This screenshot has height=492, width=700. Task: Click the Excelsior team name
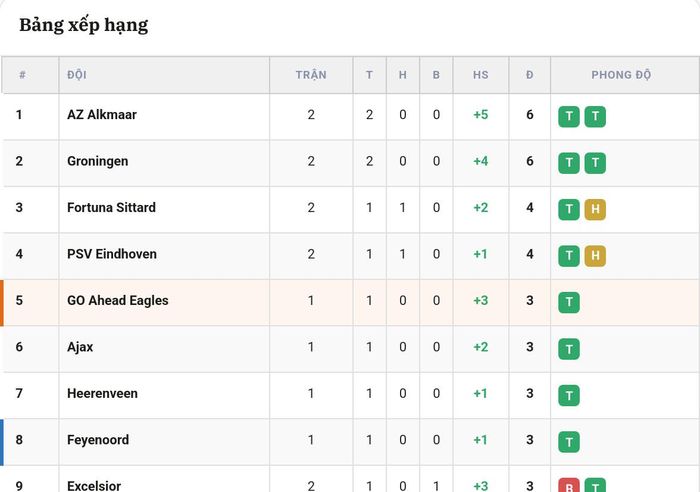(x=94, y=485)
